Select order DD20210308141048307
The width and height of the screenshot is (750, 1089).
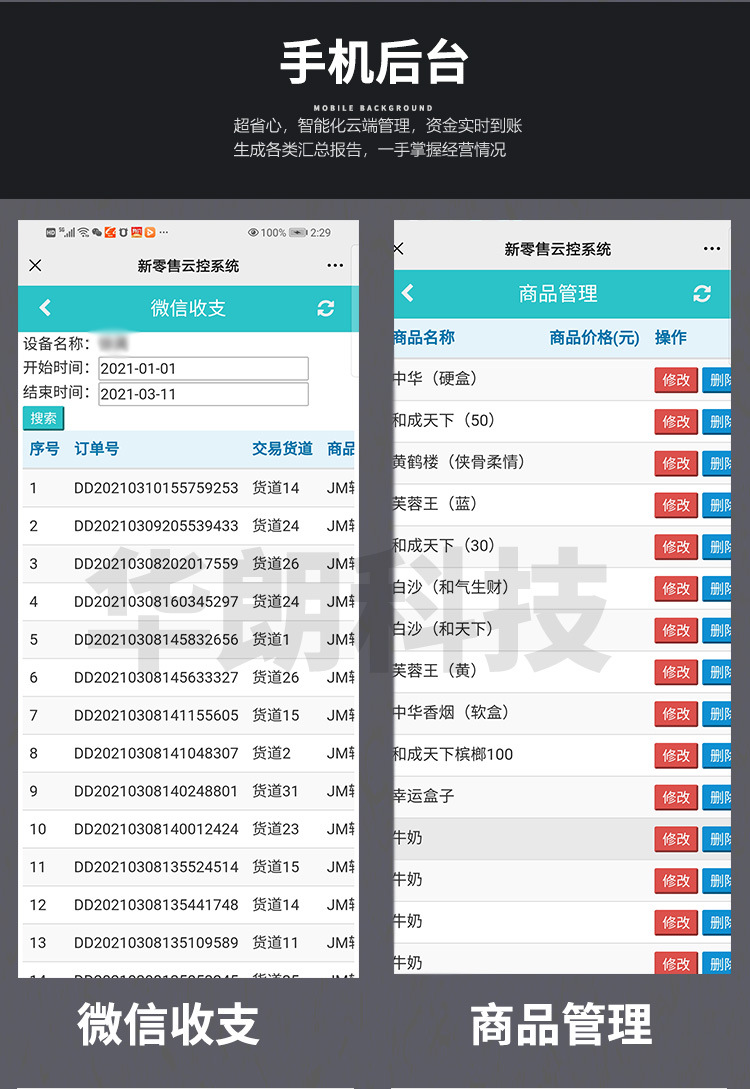(x=156, y=754)
